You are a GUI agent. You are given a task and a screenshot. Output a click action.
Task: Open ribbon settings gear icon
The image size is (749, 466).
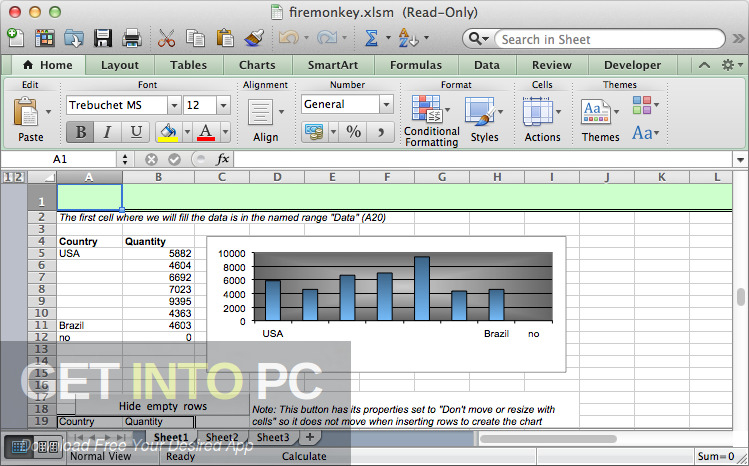(728, 65)
